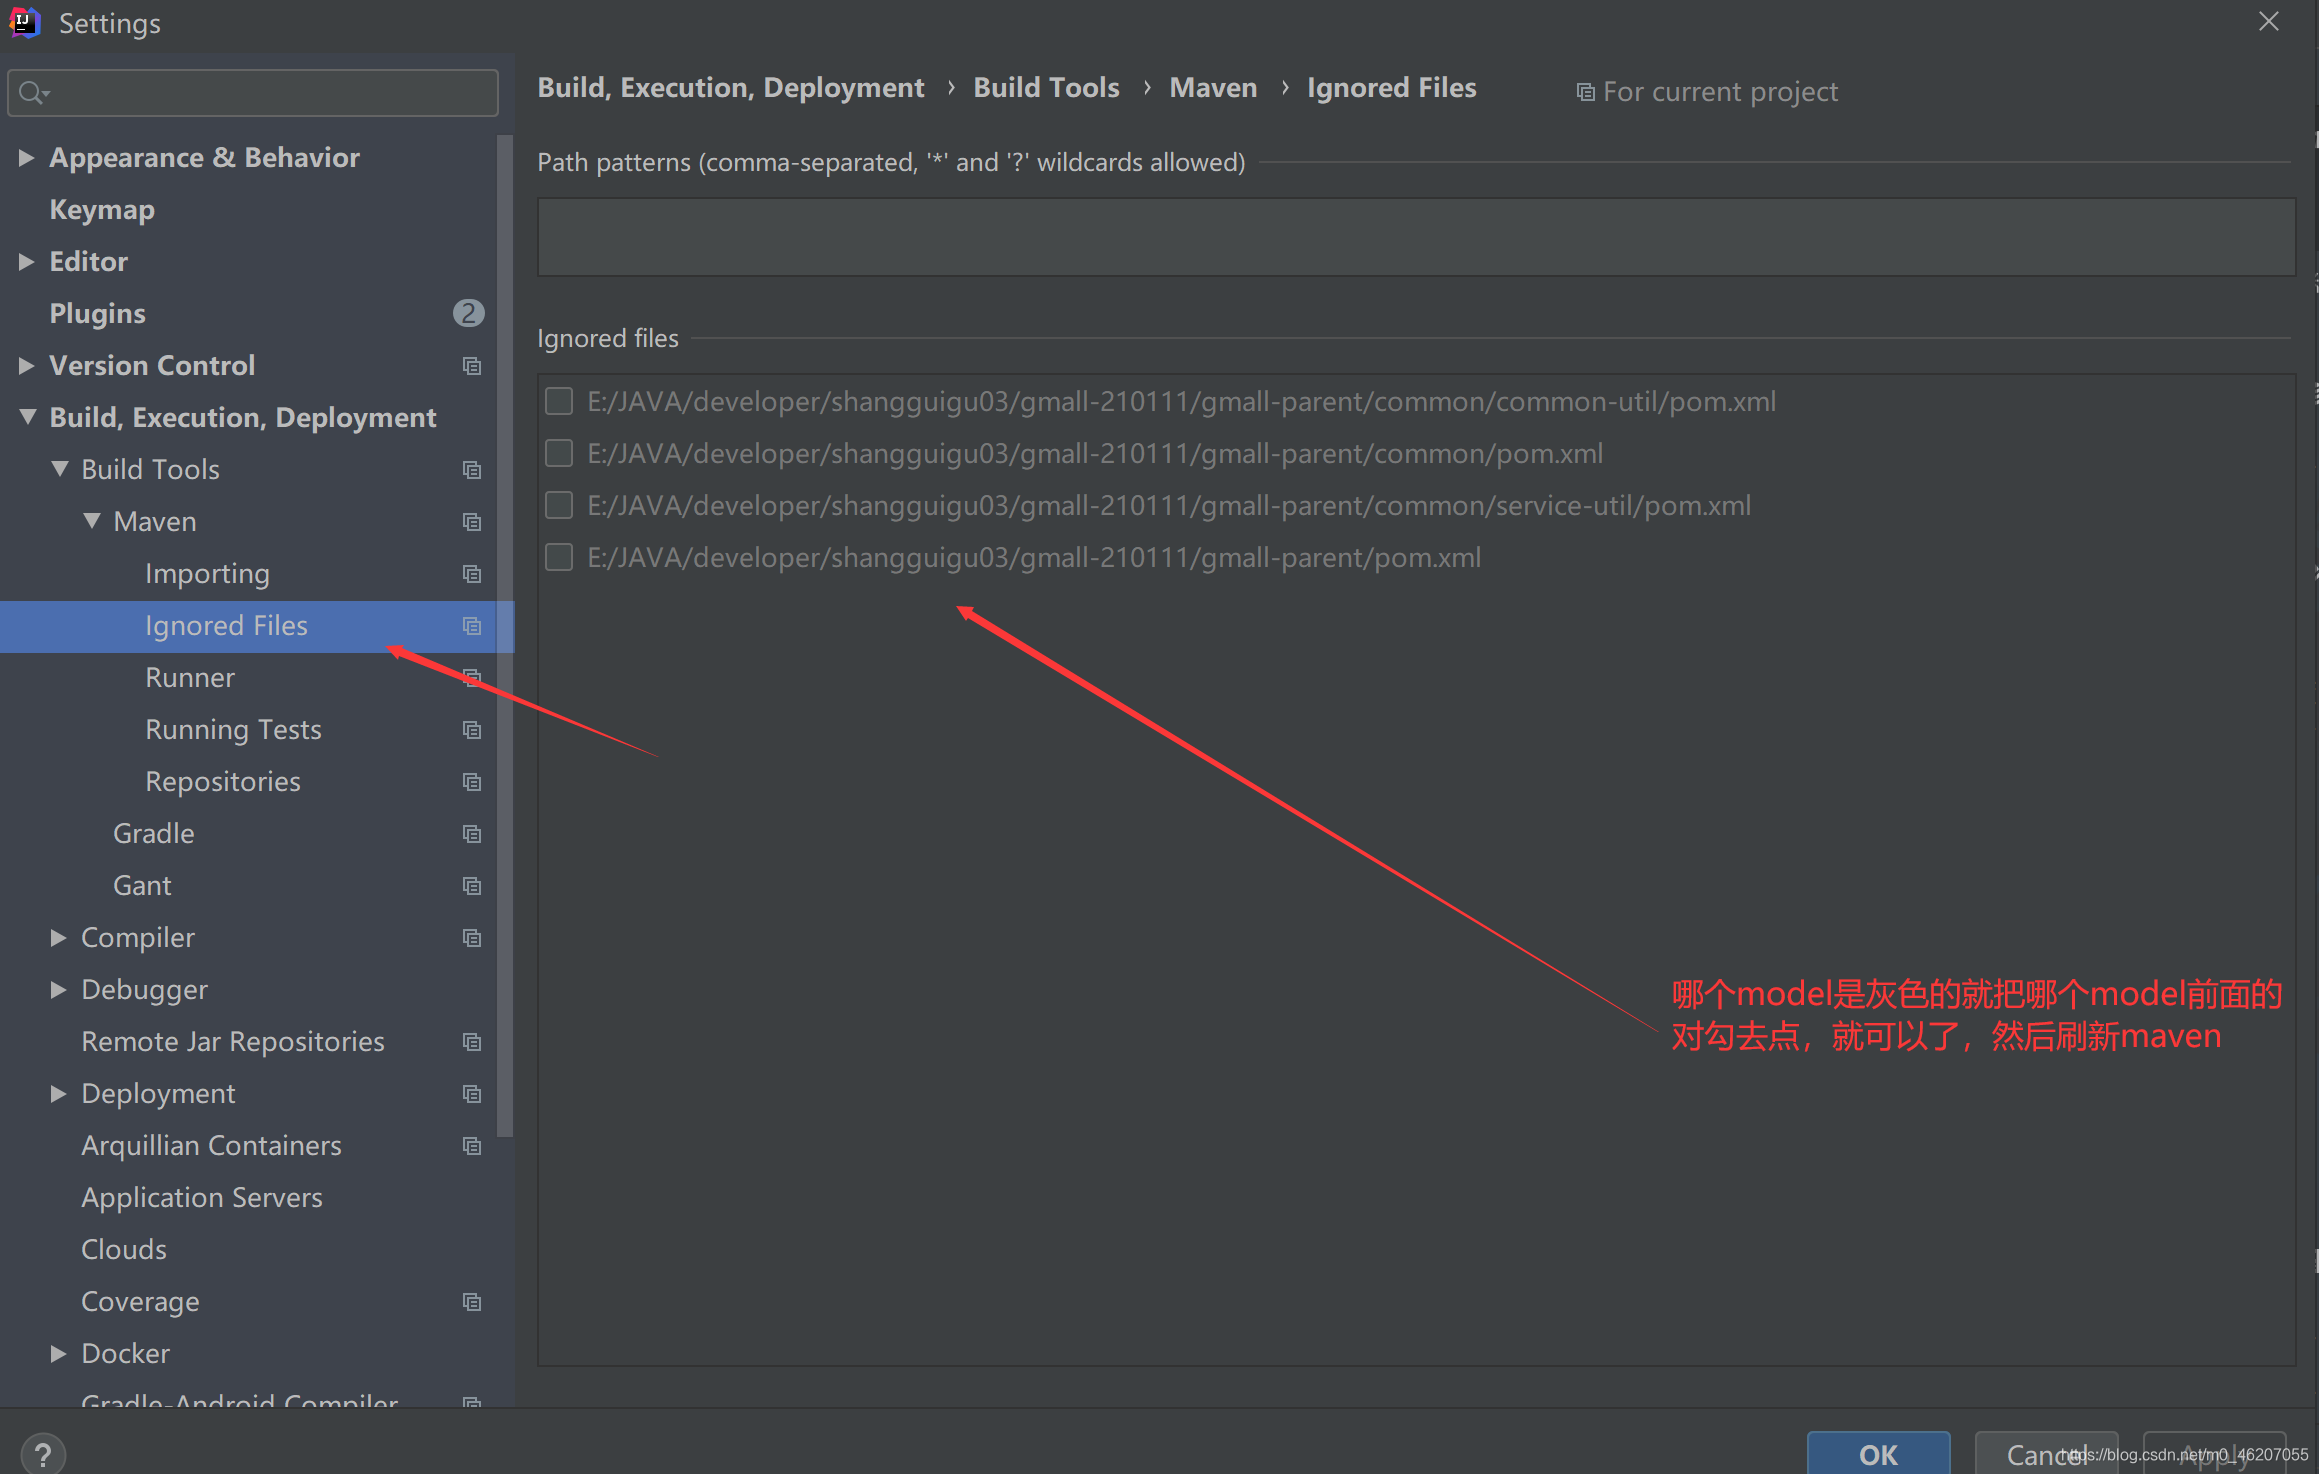Toggle checkbox for common-util/pom.xml

click(x=559, y=401)
